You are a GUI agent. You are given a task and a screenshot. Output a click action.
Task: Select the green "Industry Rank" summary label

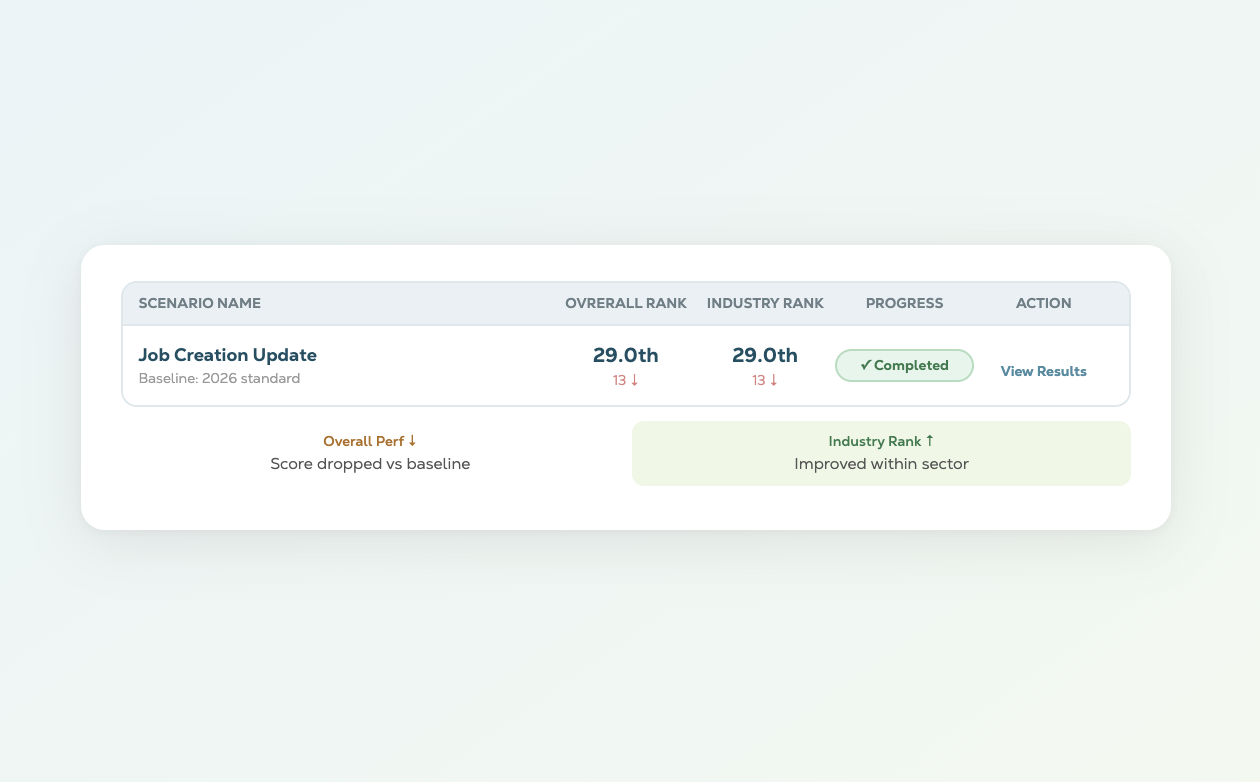point(874,441)
